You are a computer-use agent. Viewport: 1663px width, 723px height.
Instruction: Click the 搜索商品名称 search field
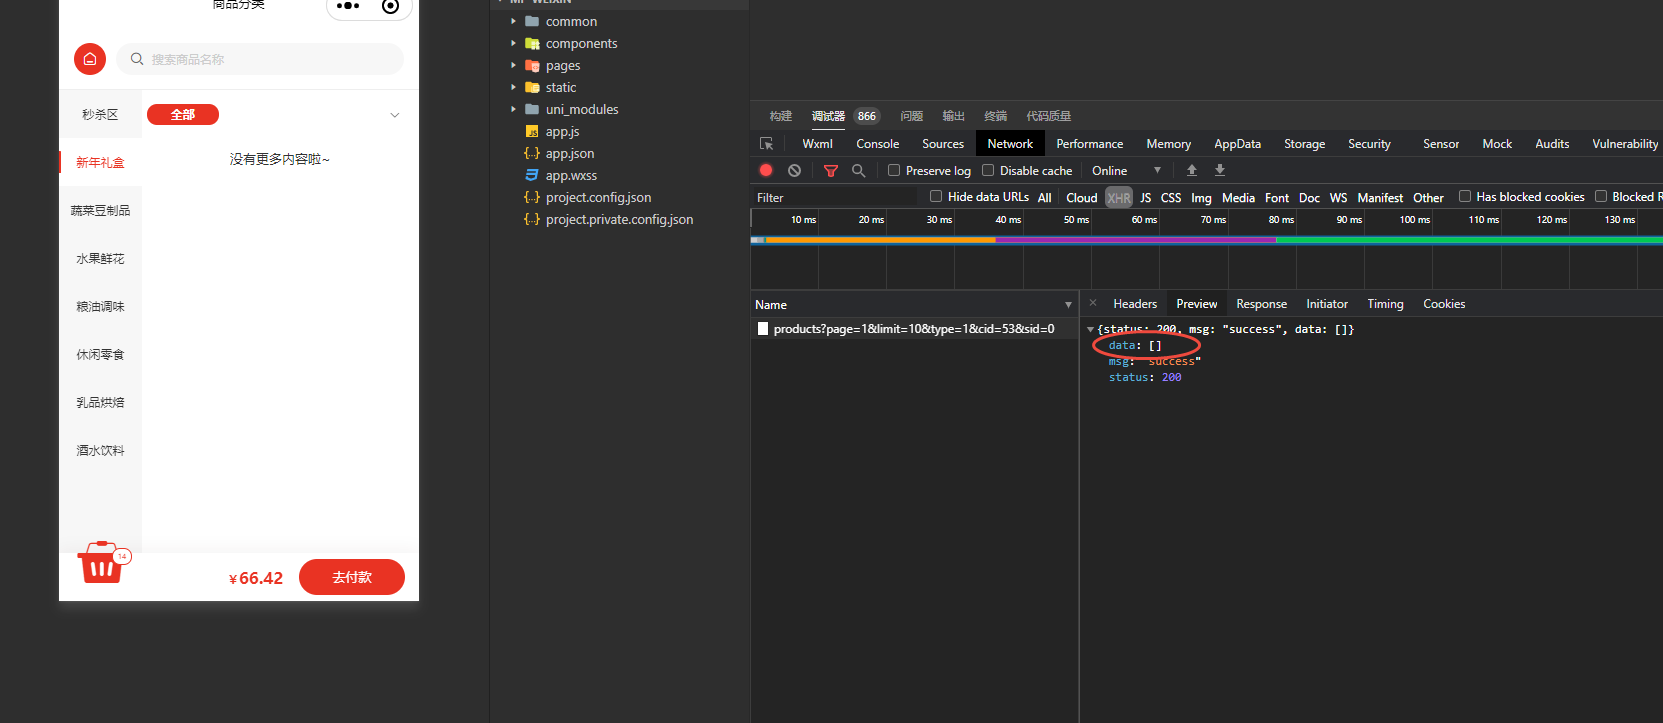click(x=260, y=59)
